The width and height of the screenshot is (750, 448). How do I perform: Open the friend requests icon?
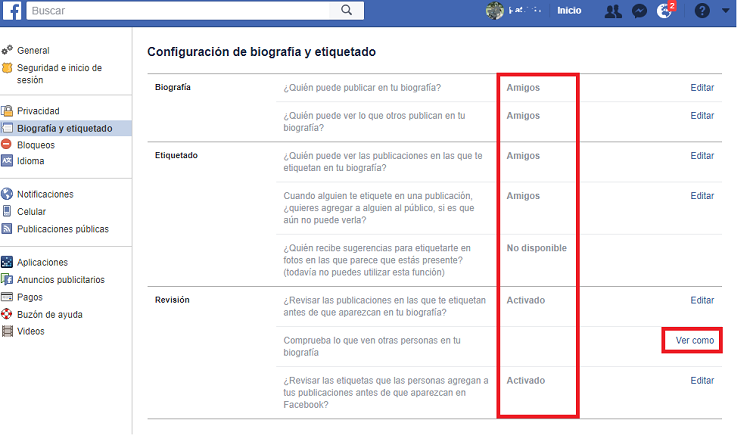[x=613, y=11]
